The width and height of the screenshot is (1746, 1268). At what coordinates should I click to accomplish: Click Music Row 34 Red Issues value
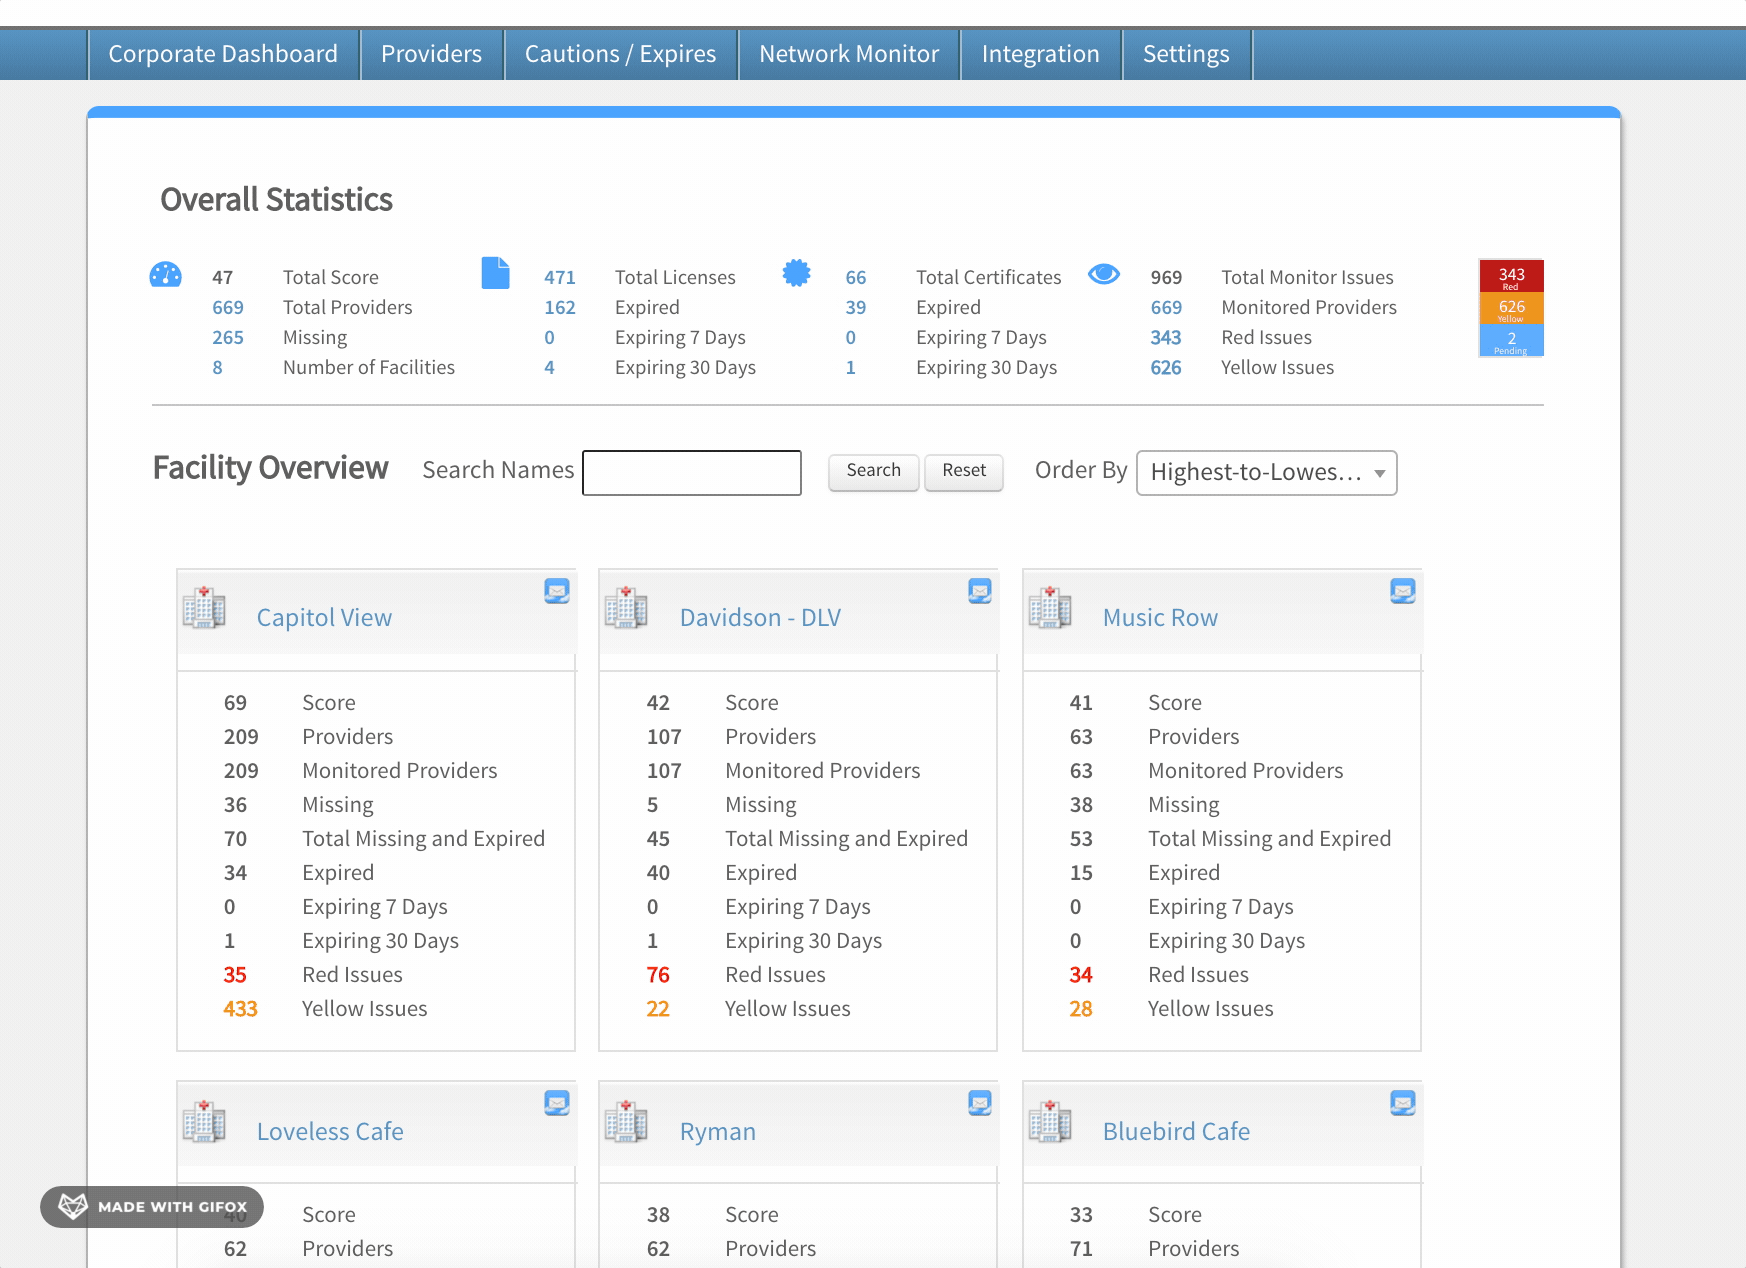click(1081, 975)
